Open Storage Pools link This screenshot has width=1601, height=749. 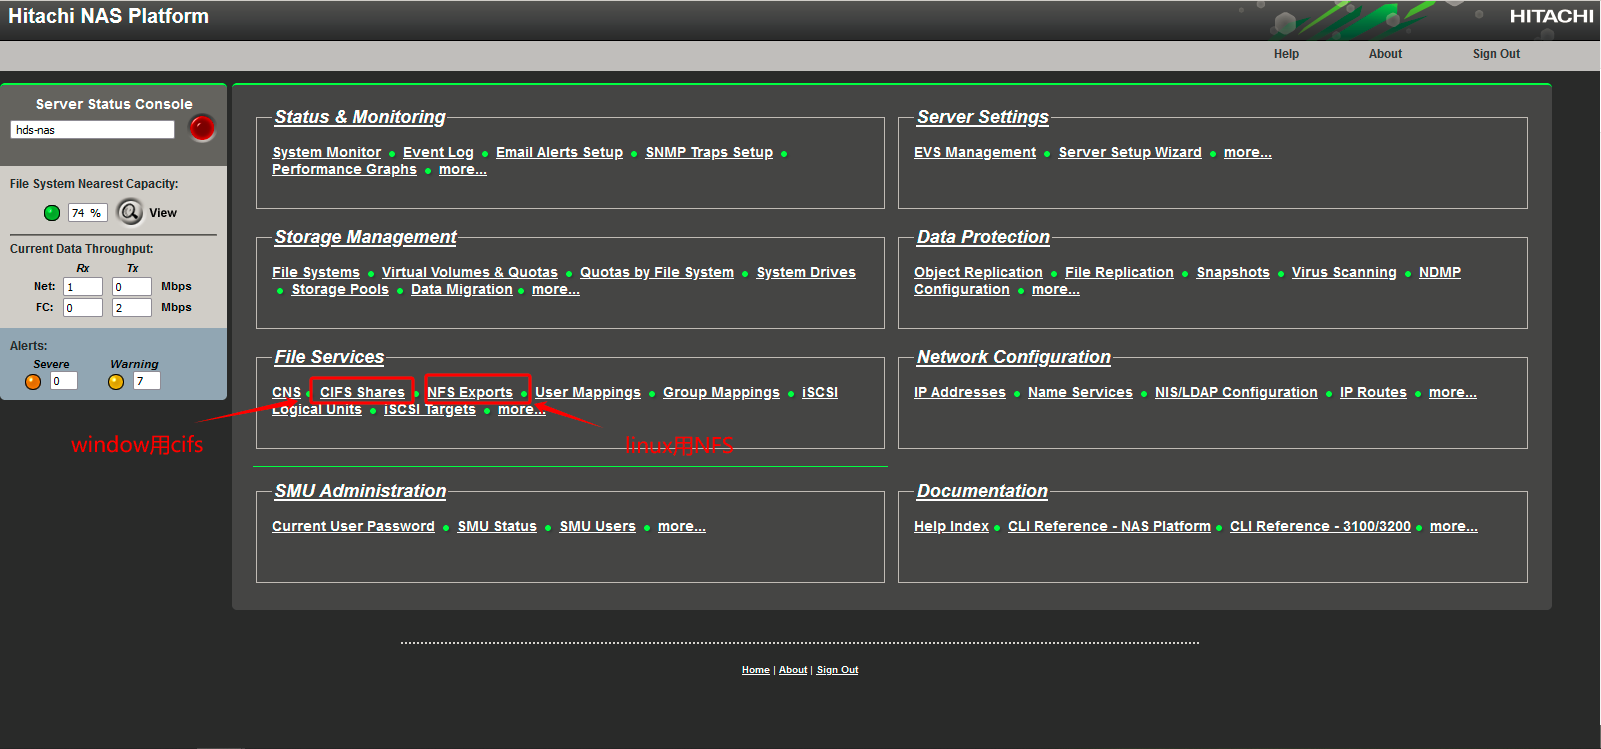point(340,289)
